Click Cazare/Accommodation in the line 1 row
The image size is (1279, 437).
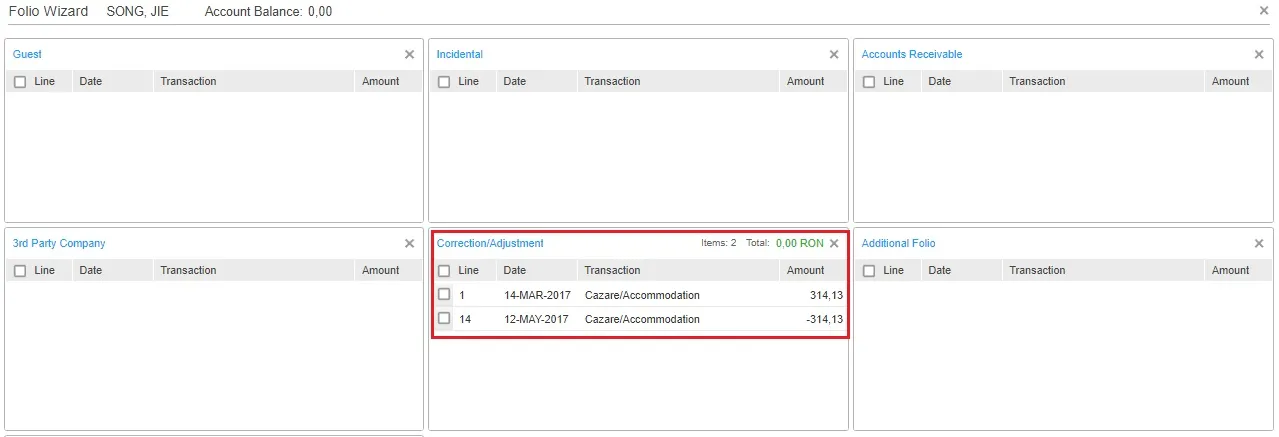(x=642, y=296)
